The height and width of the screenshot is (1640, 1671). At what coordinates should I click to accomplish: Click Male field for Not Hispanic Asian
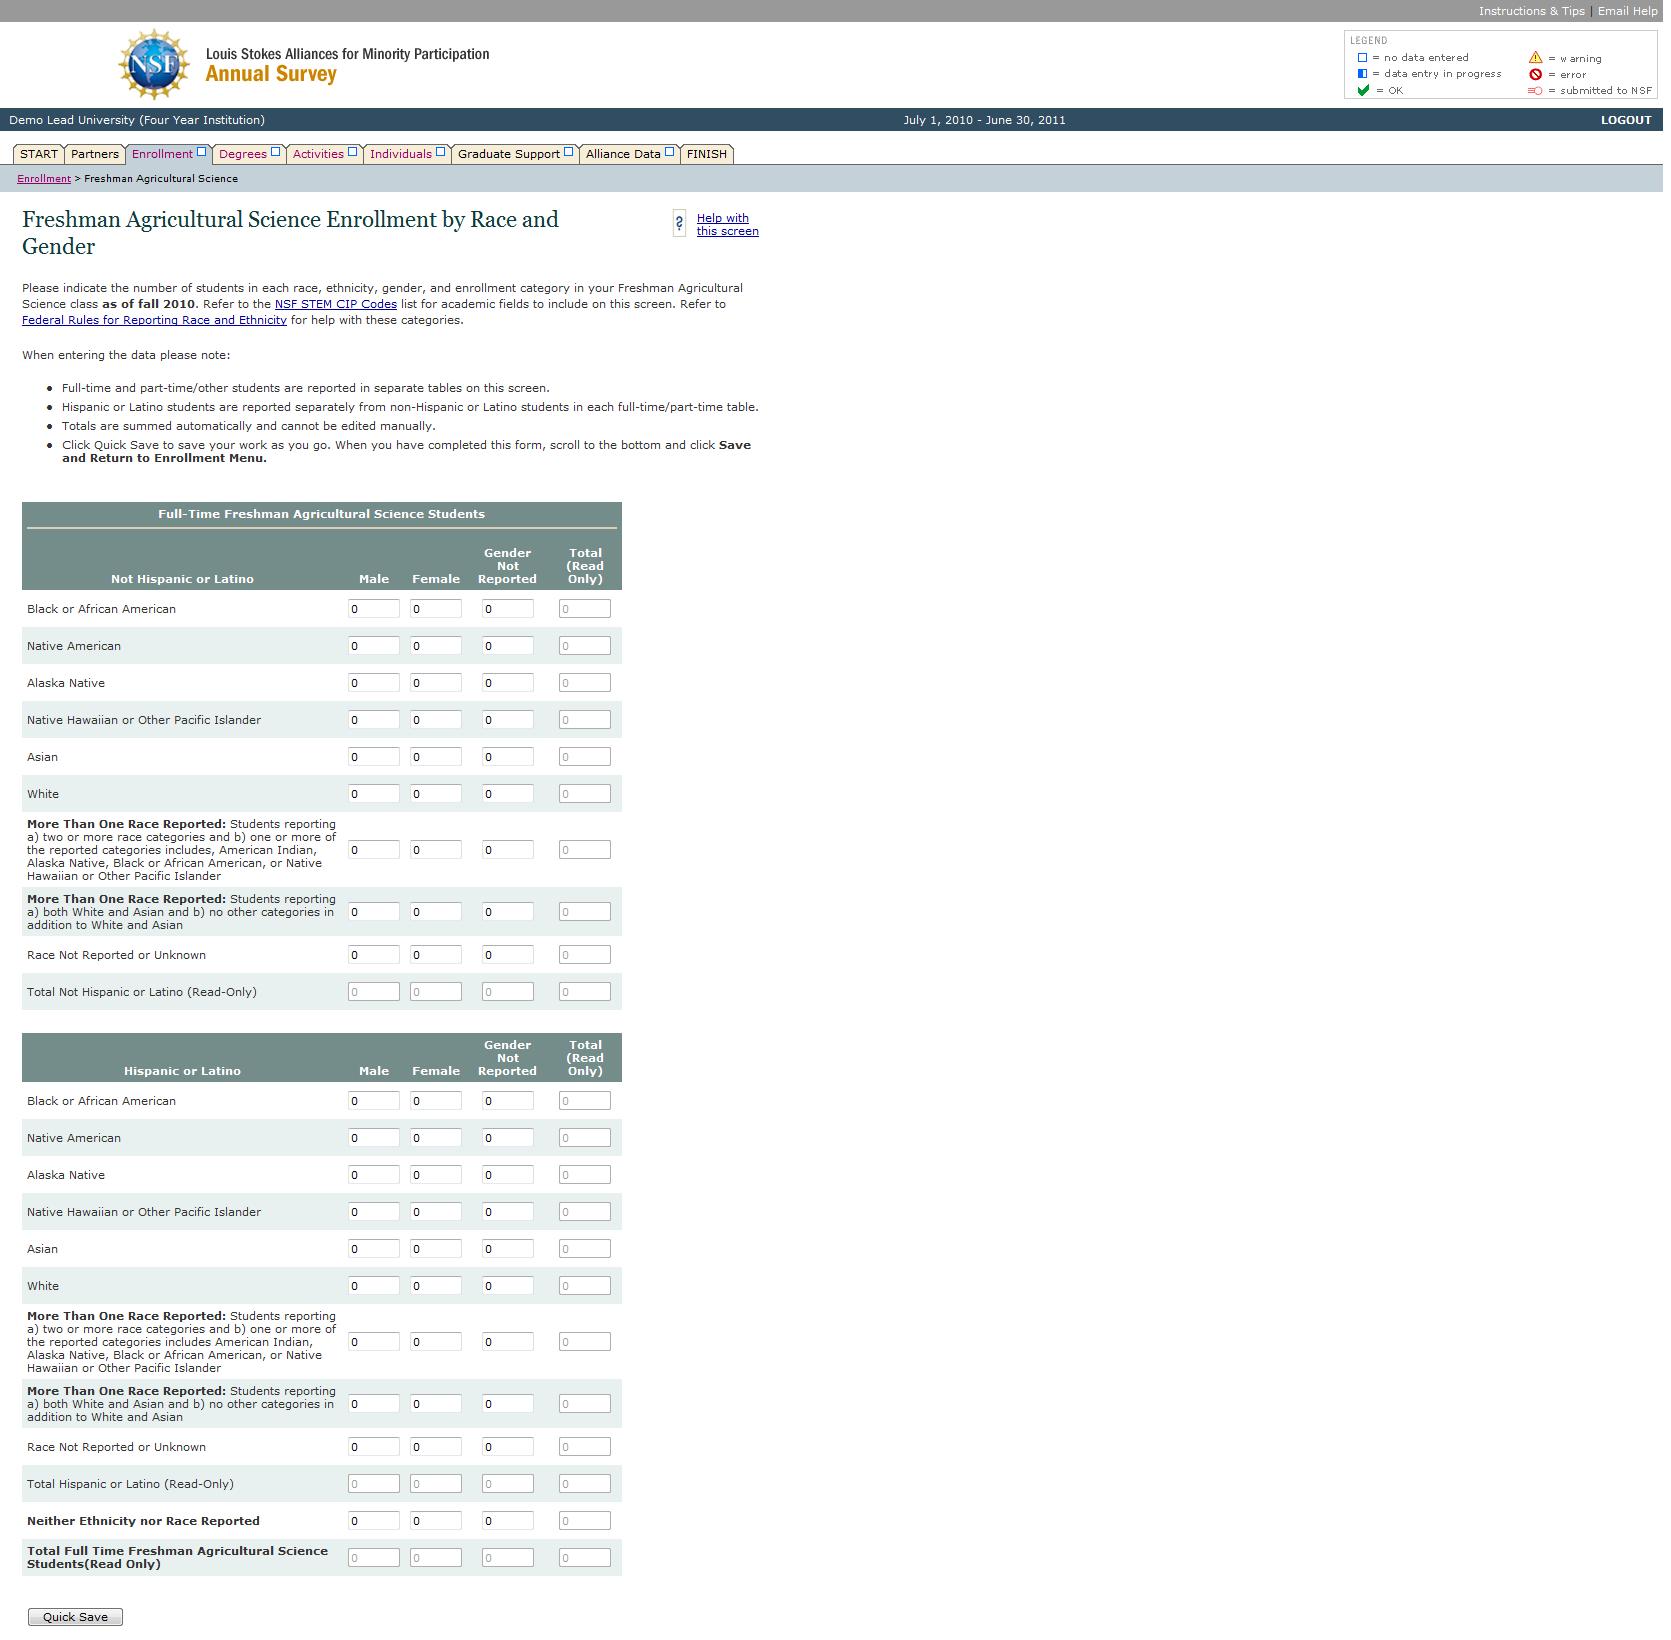pyautogui.click(x=373, y=757)
